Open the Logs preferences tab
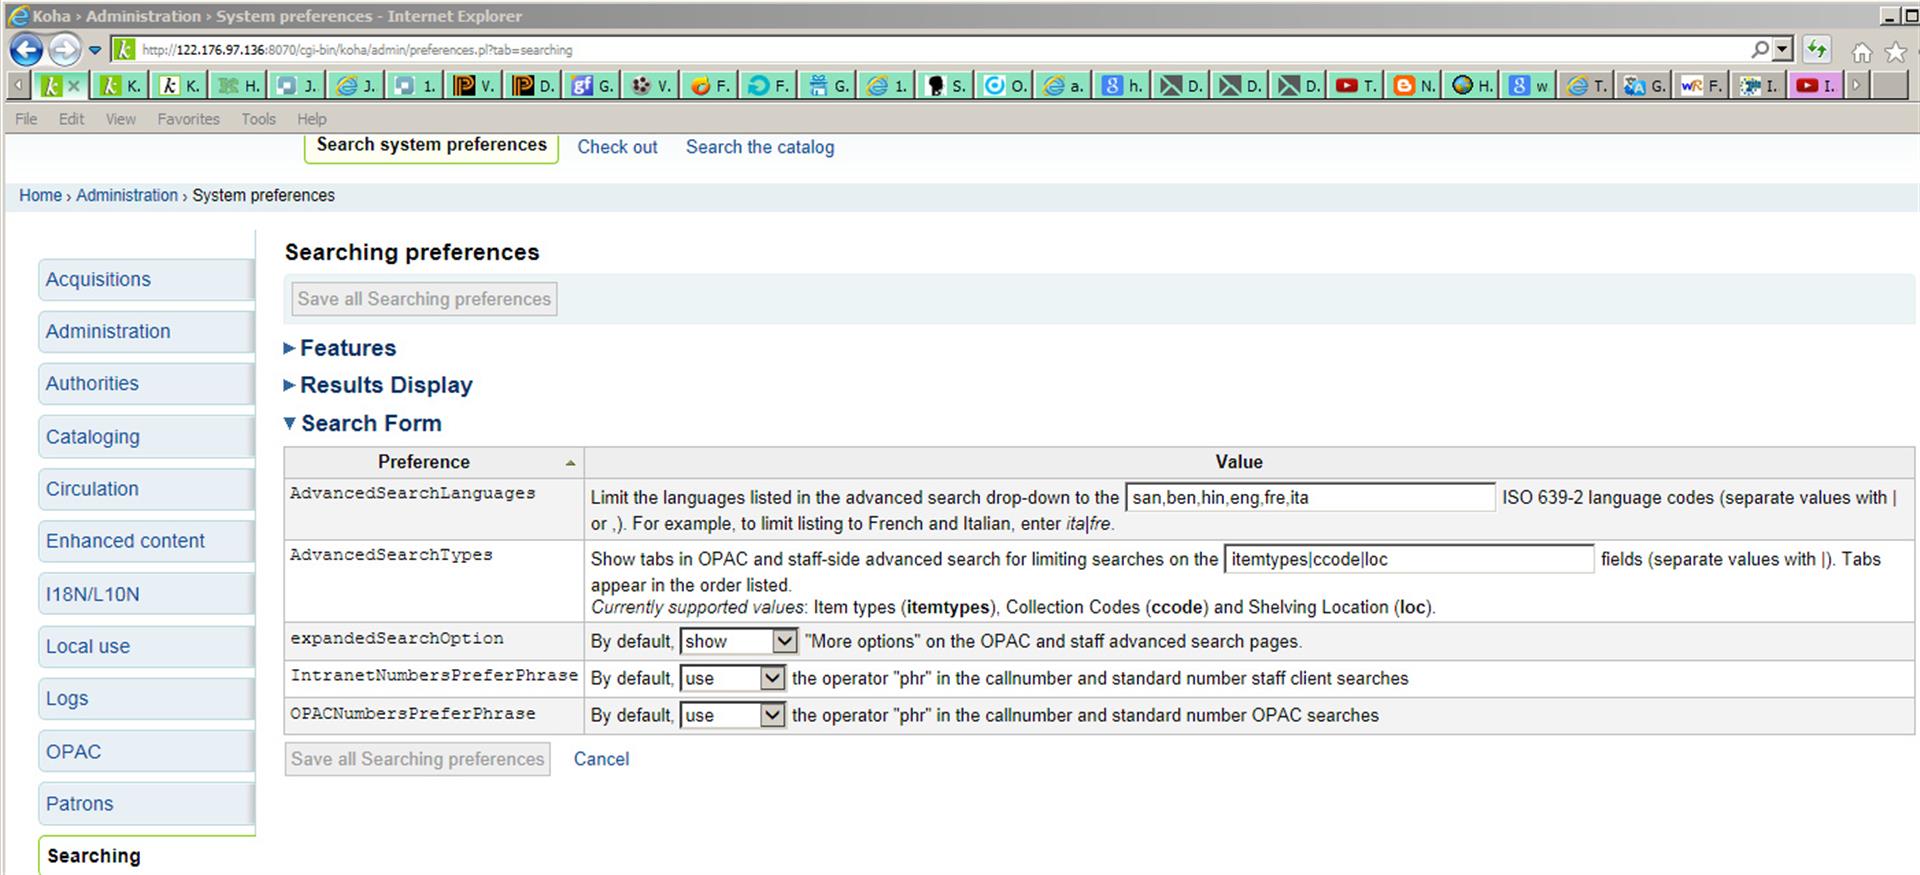The width and height of the screenshot is (1920, 875). coord(146,699)
